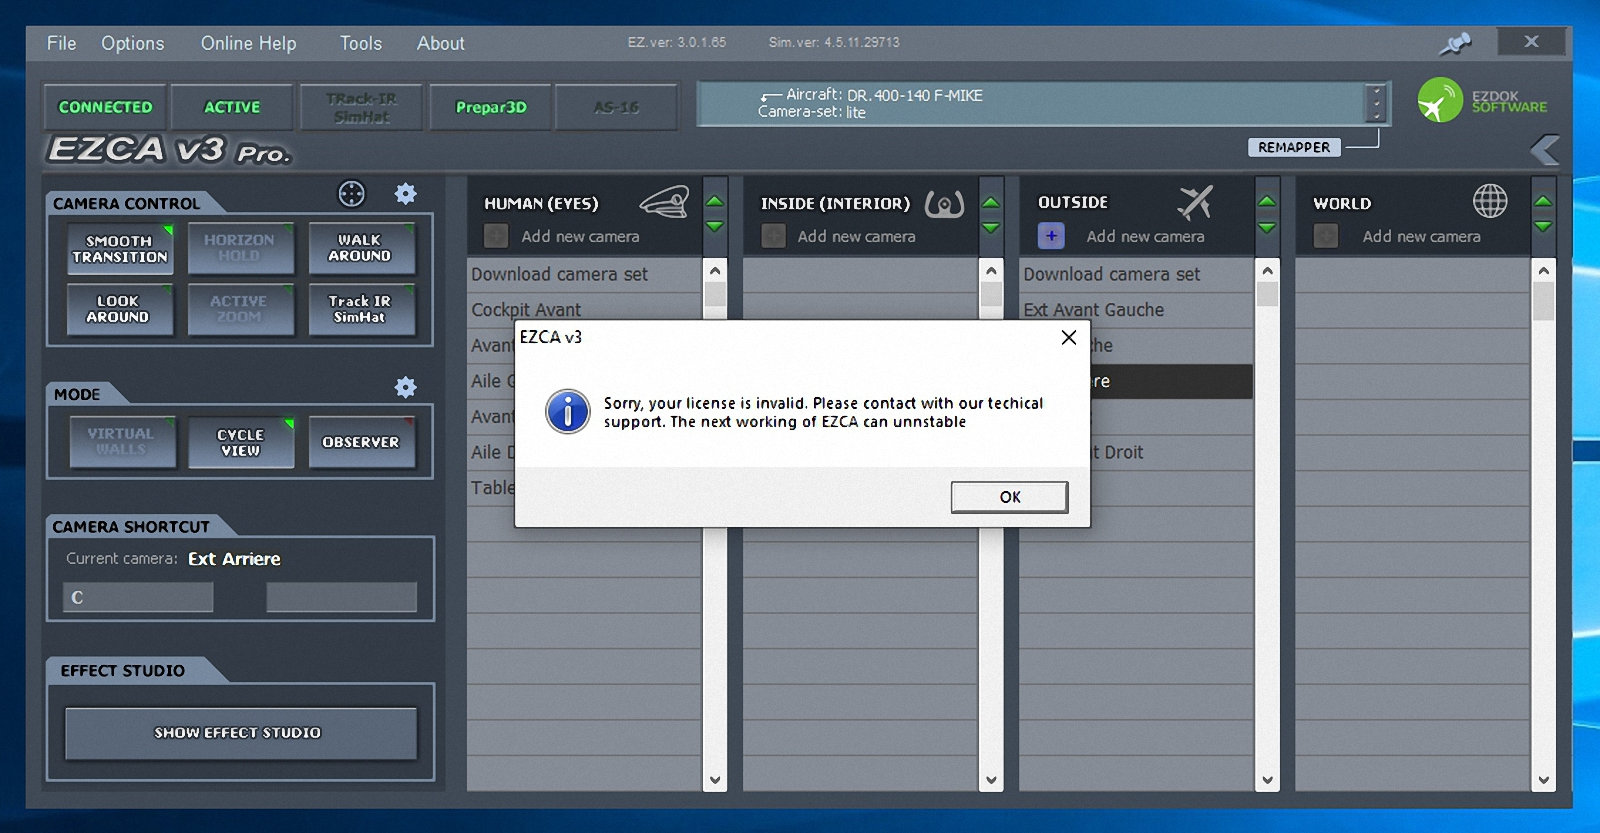
Task: Click the EZdok Software logo
Action: [x=1482, y=101]
